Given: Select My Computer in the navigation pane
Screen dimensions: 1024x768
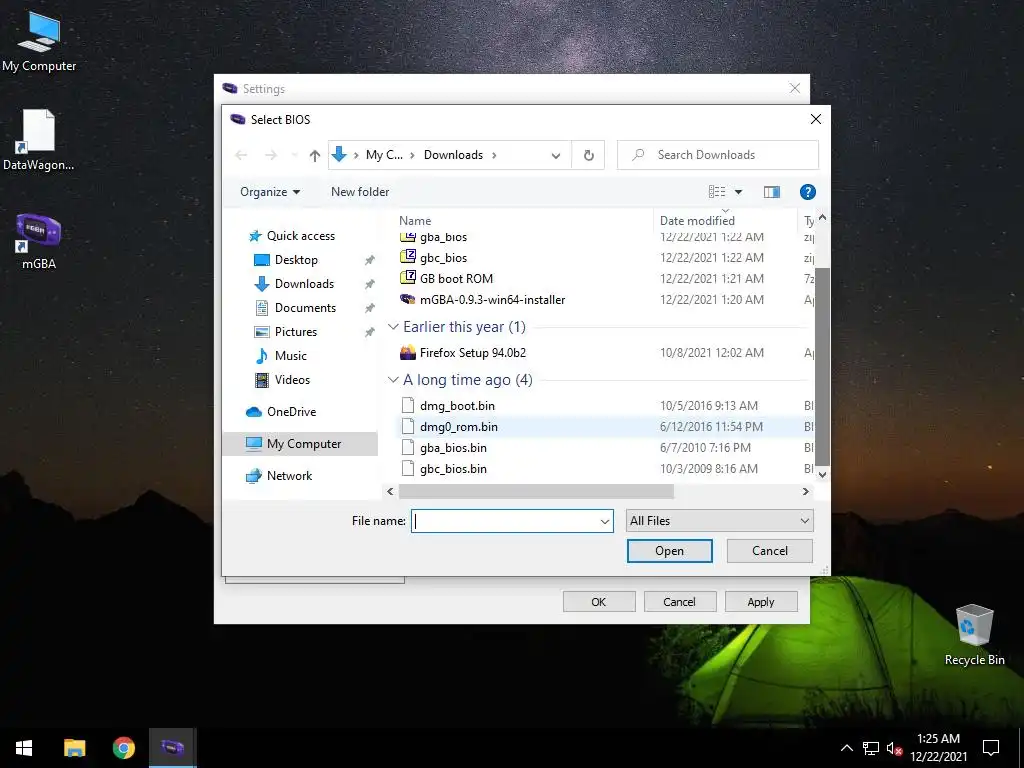Looking at the screenshot, I should (300, 444).
